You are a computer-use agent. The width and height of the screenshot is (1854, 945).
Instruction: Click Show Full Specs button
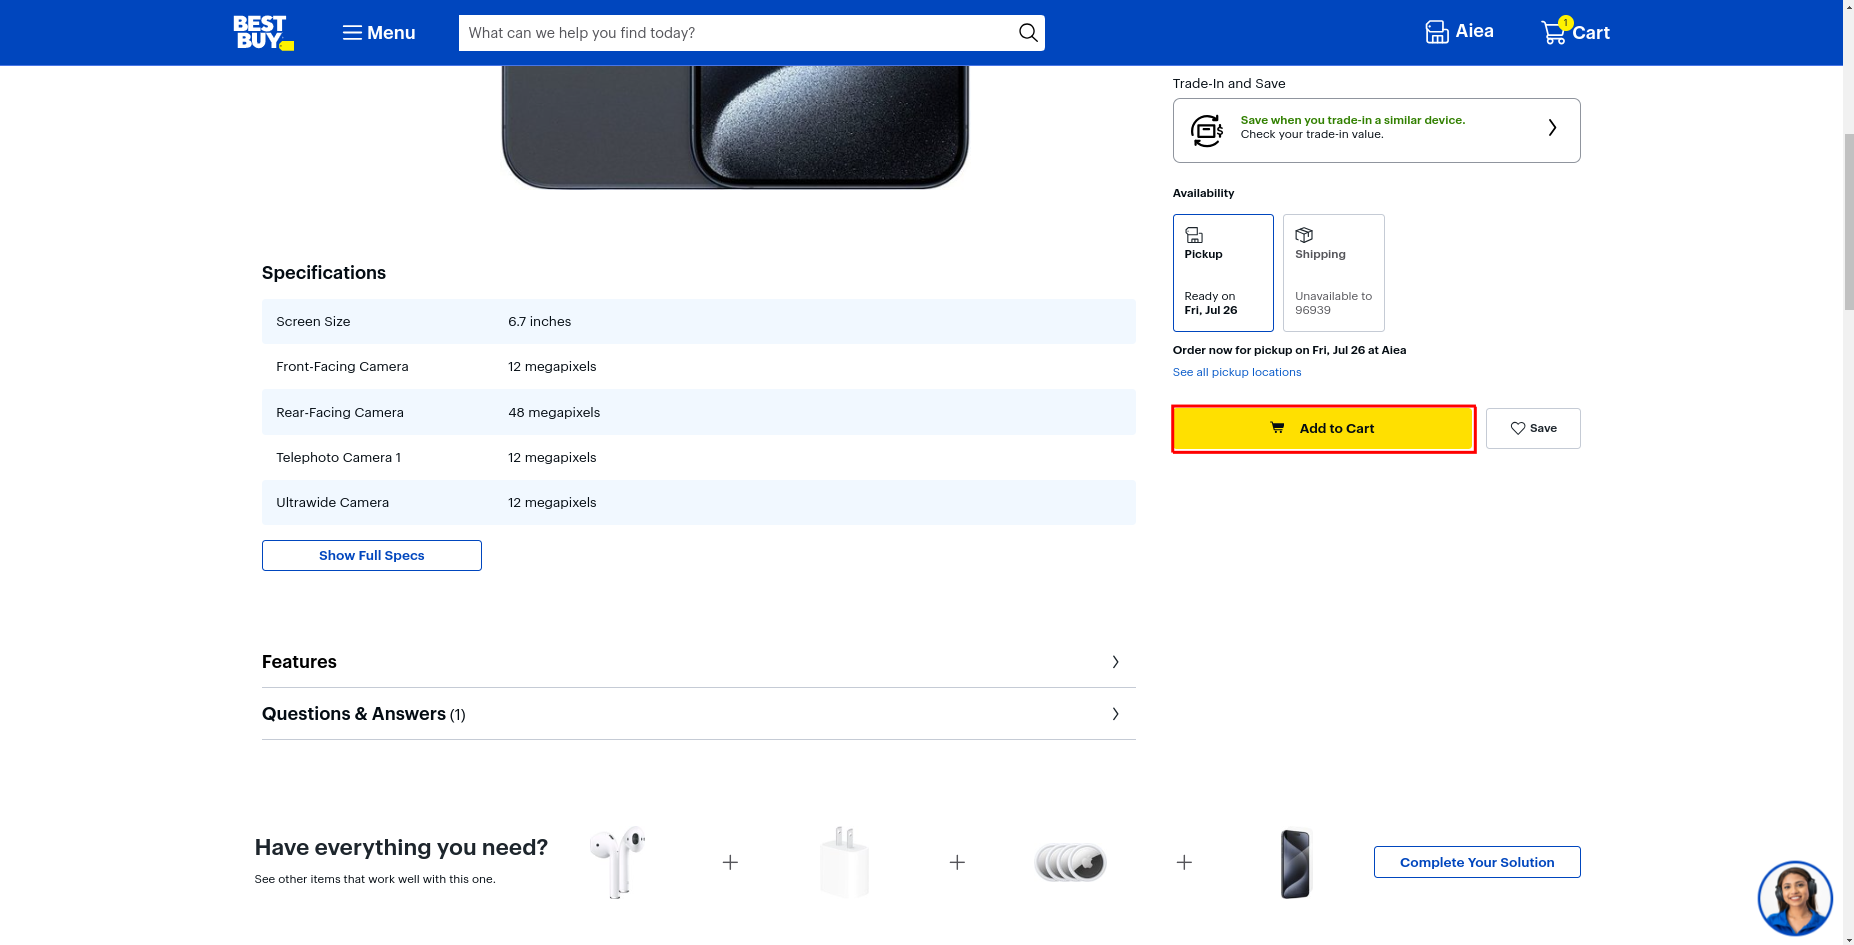tap(371, 555)
